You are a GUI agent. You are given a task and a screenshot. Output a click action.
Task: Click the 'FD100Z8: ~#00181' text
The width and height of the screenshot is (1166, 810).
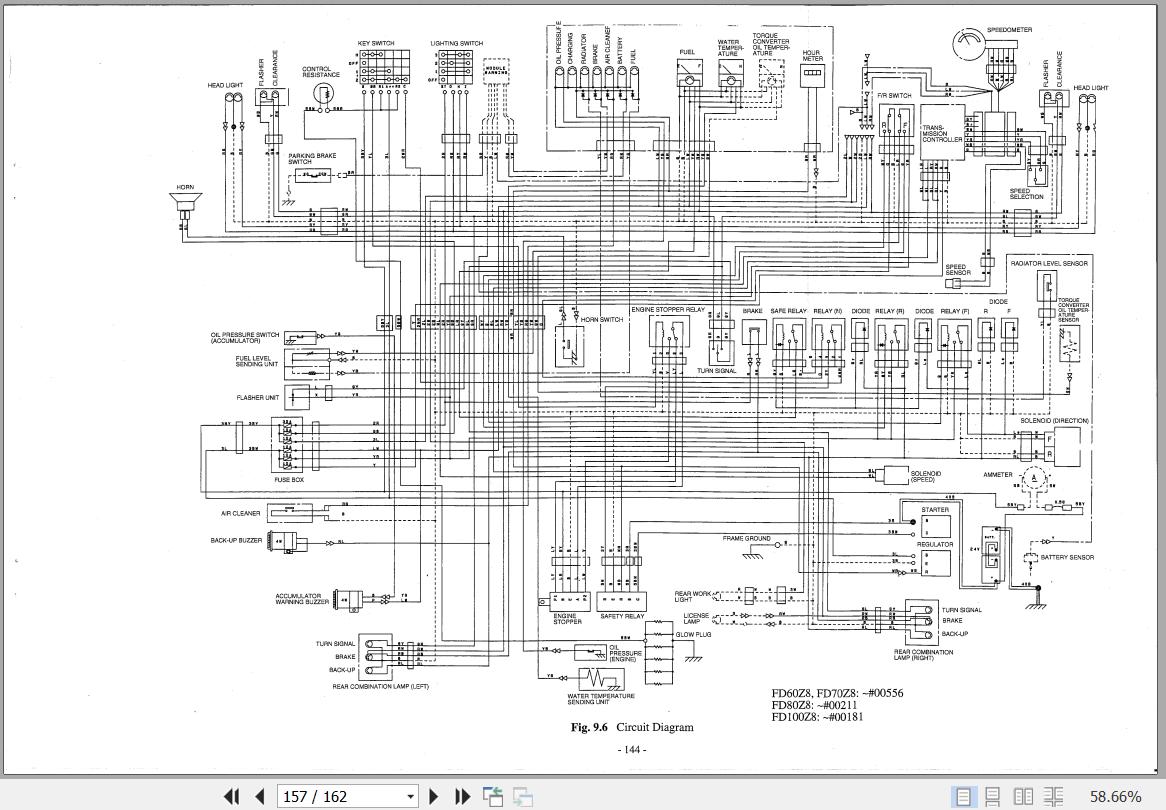[817, 717]
